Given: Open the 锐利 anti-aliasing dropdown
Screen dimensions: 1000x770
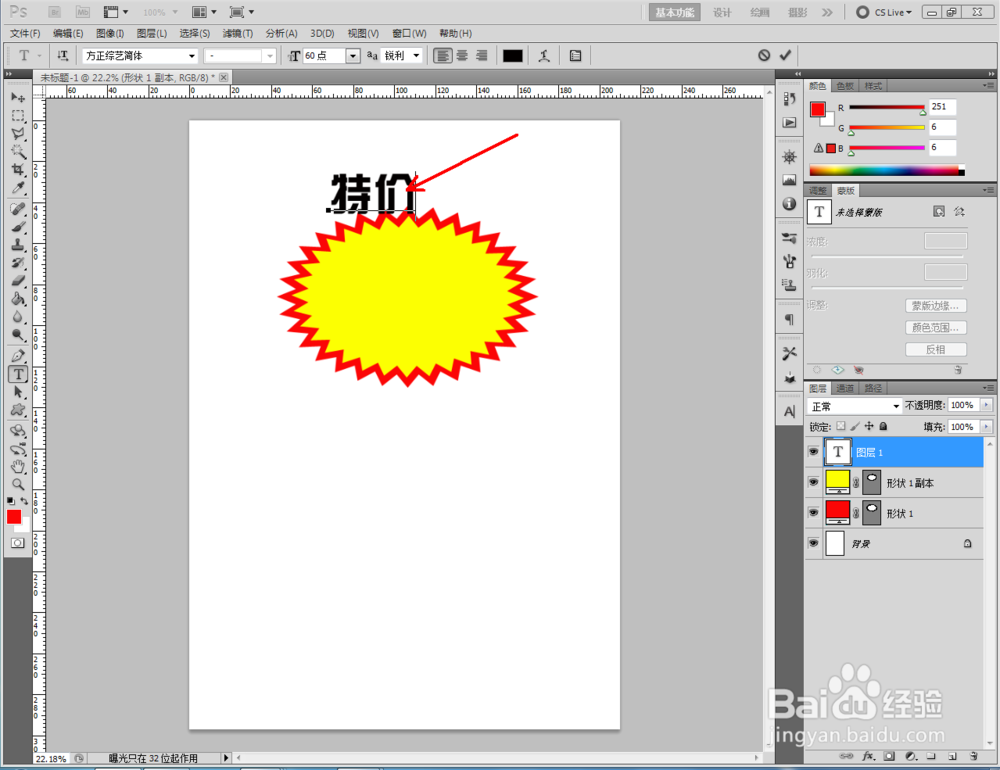Looking at the screenshot, I should point(400,55).
